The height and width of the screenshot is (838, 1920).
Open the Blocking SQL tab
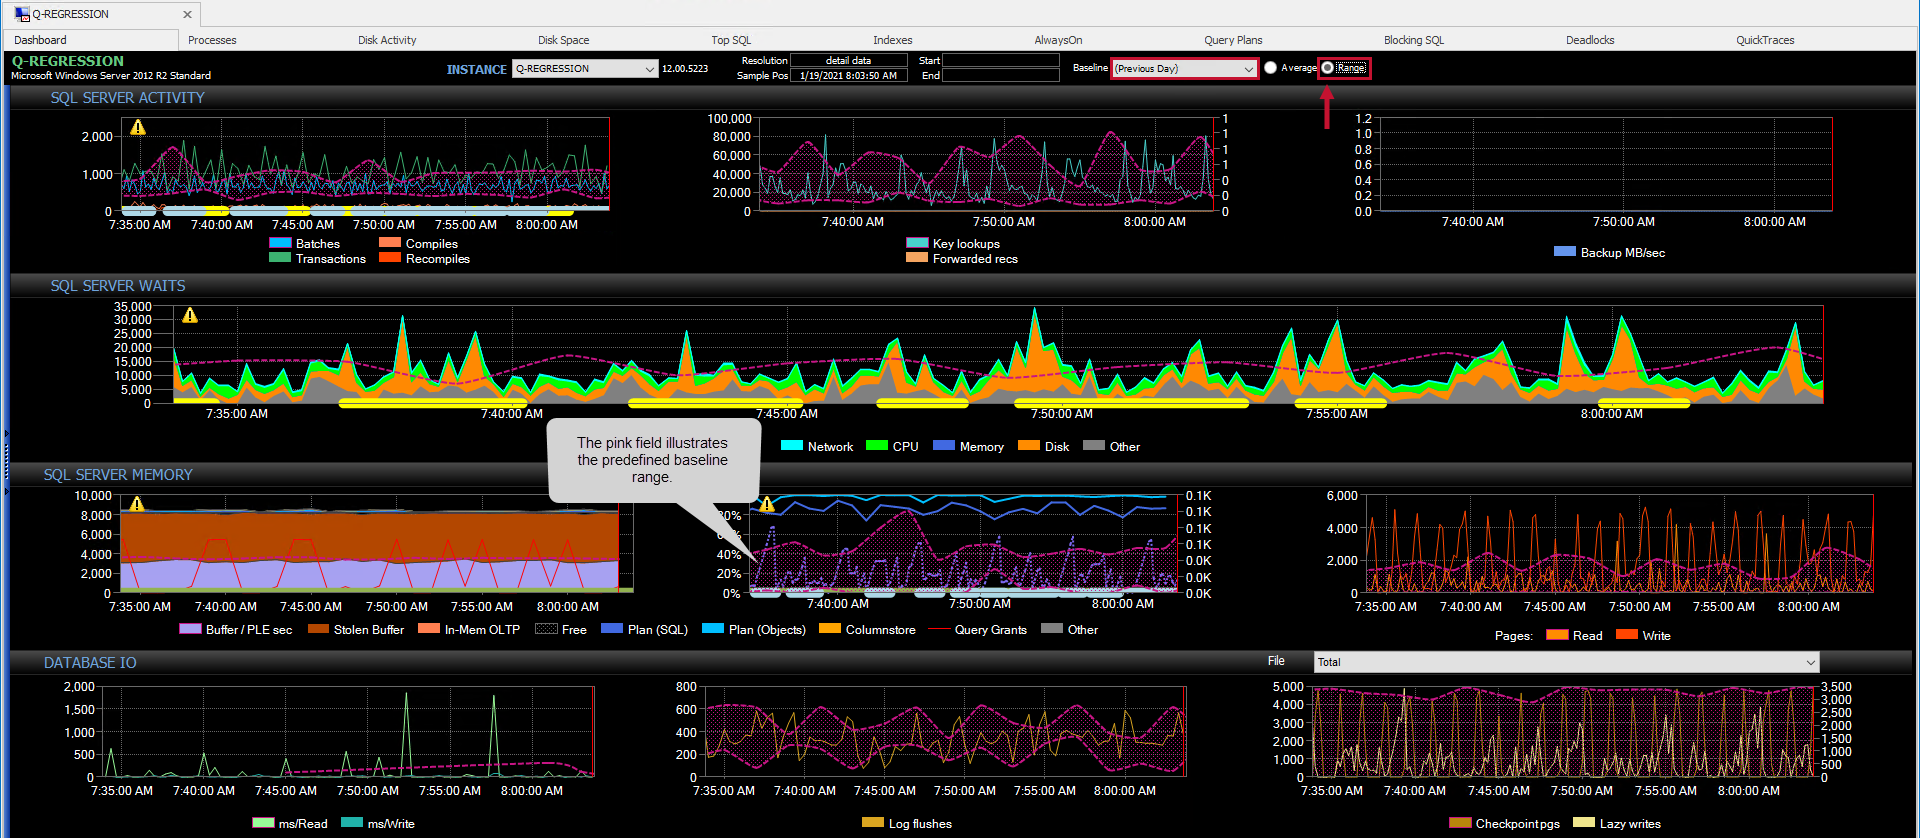pos(1414,40)
